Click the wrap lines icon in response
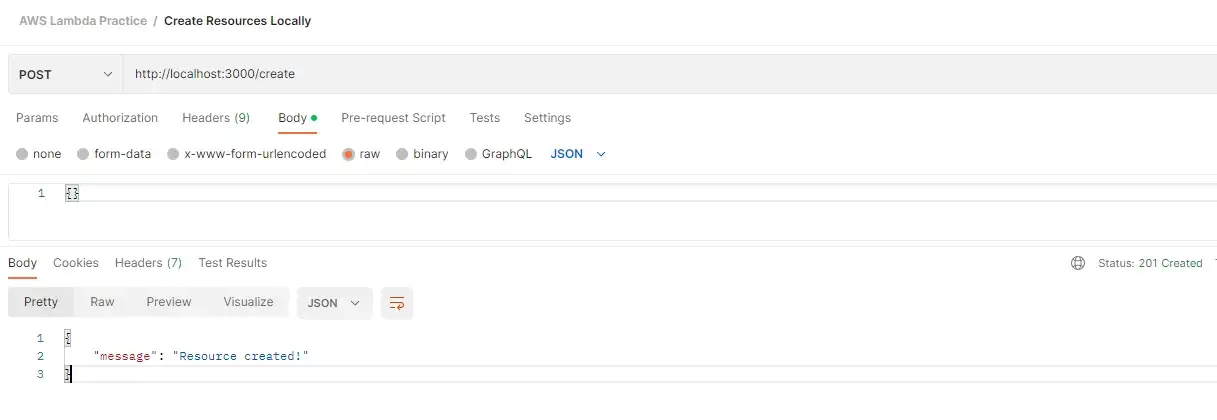Image resolution: width=1217 pixels, height=420 pixels. click(397, 303)
